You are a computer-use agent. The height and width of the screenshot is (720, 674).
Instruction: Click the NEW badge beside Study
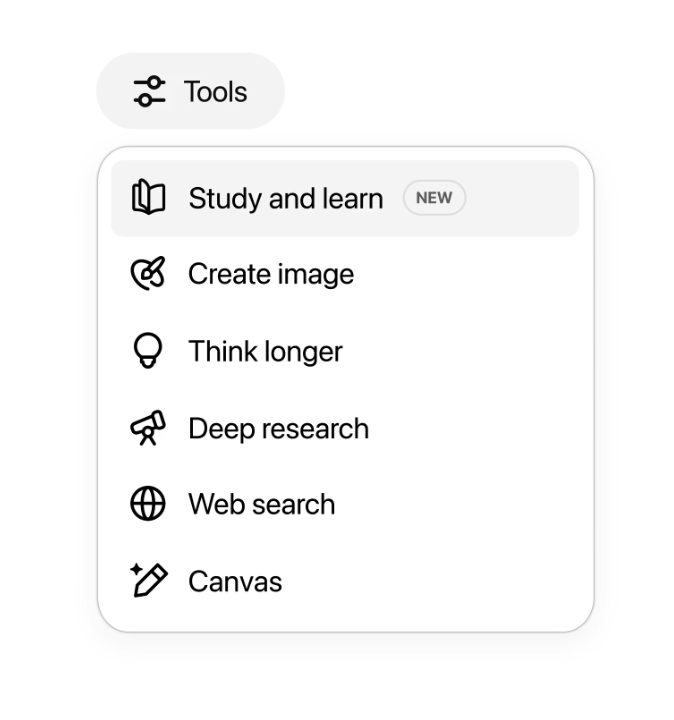click(x=434, y=198)
